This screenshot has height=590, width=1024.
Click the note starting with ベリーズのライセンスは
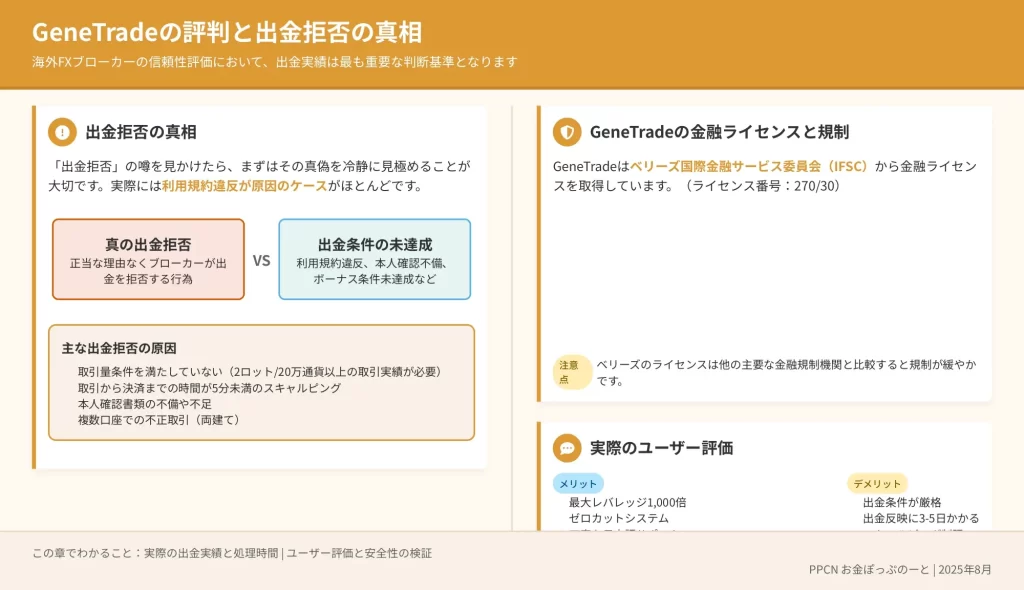[786, 372]
